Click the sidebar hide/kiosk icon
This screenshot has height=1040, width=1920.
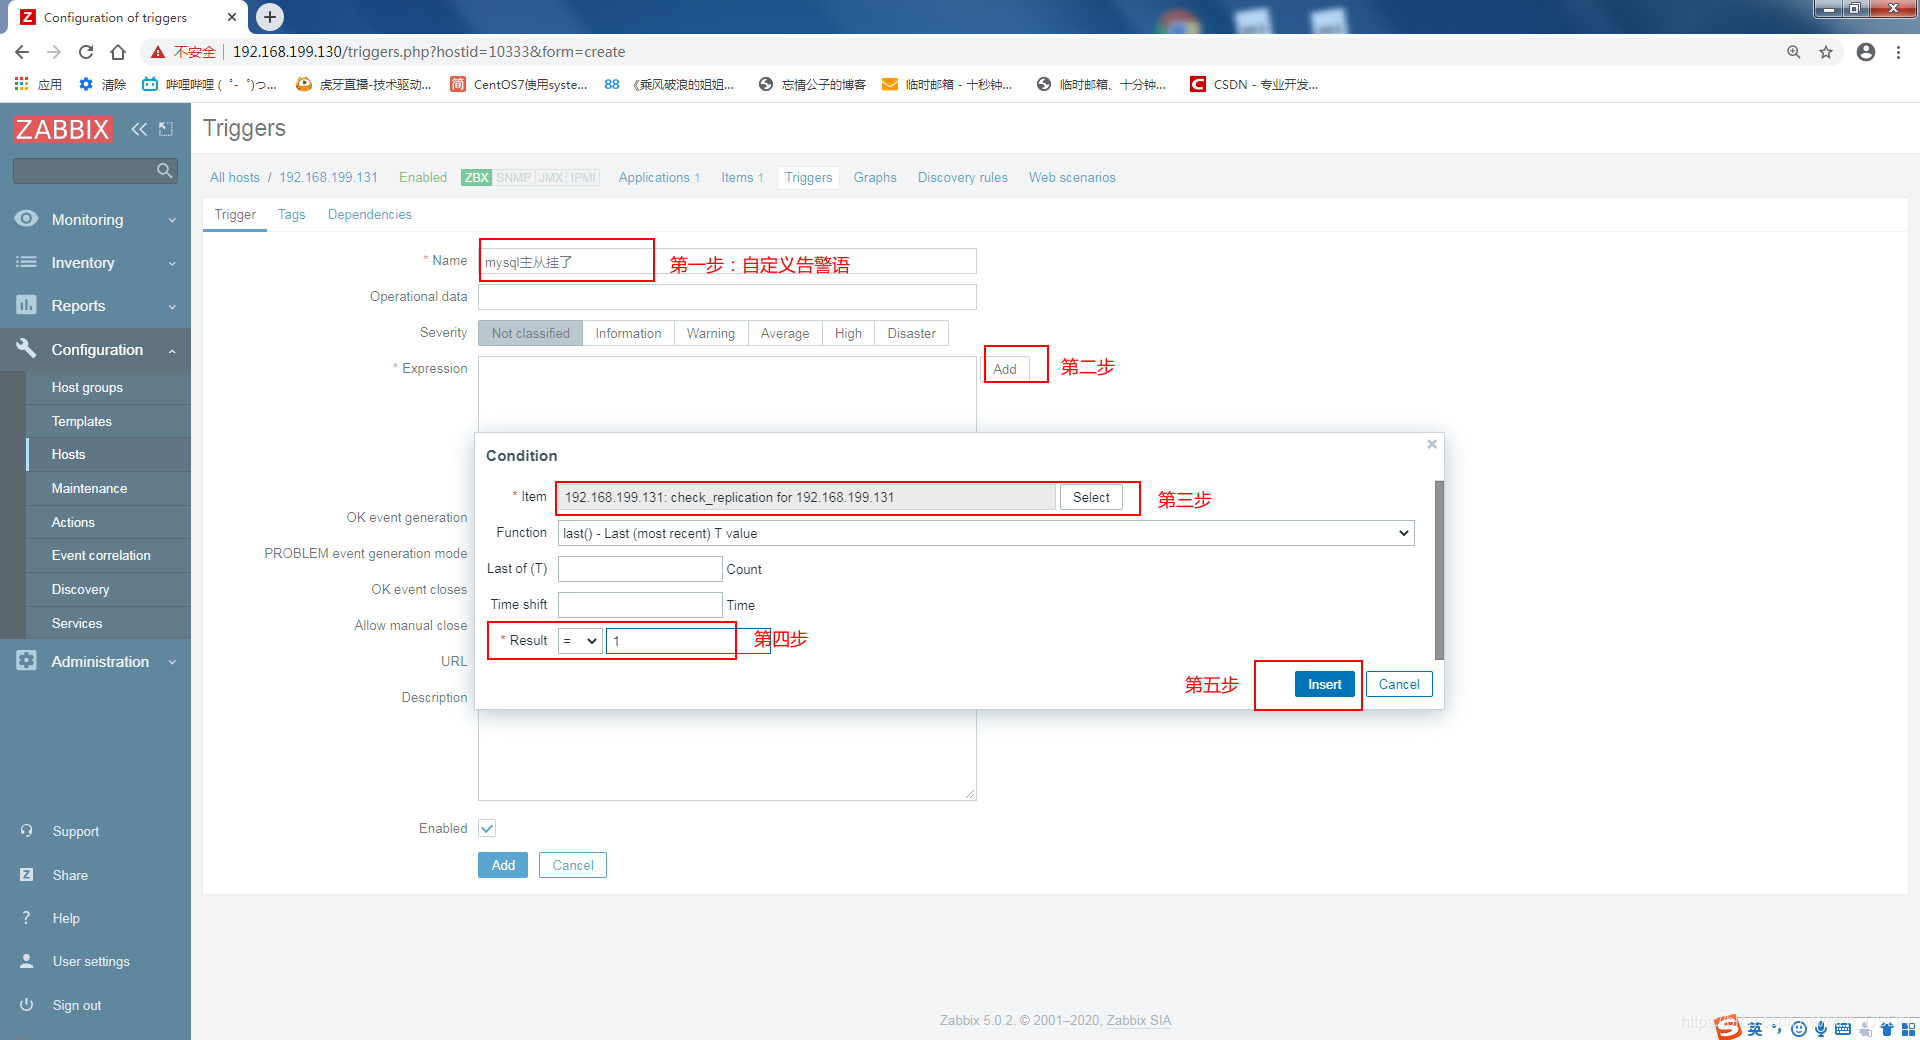pos(166,129)
